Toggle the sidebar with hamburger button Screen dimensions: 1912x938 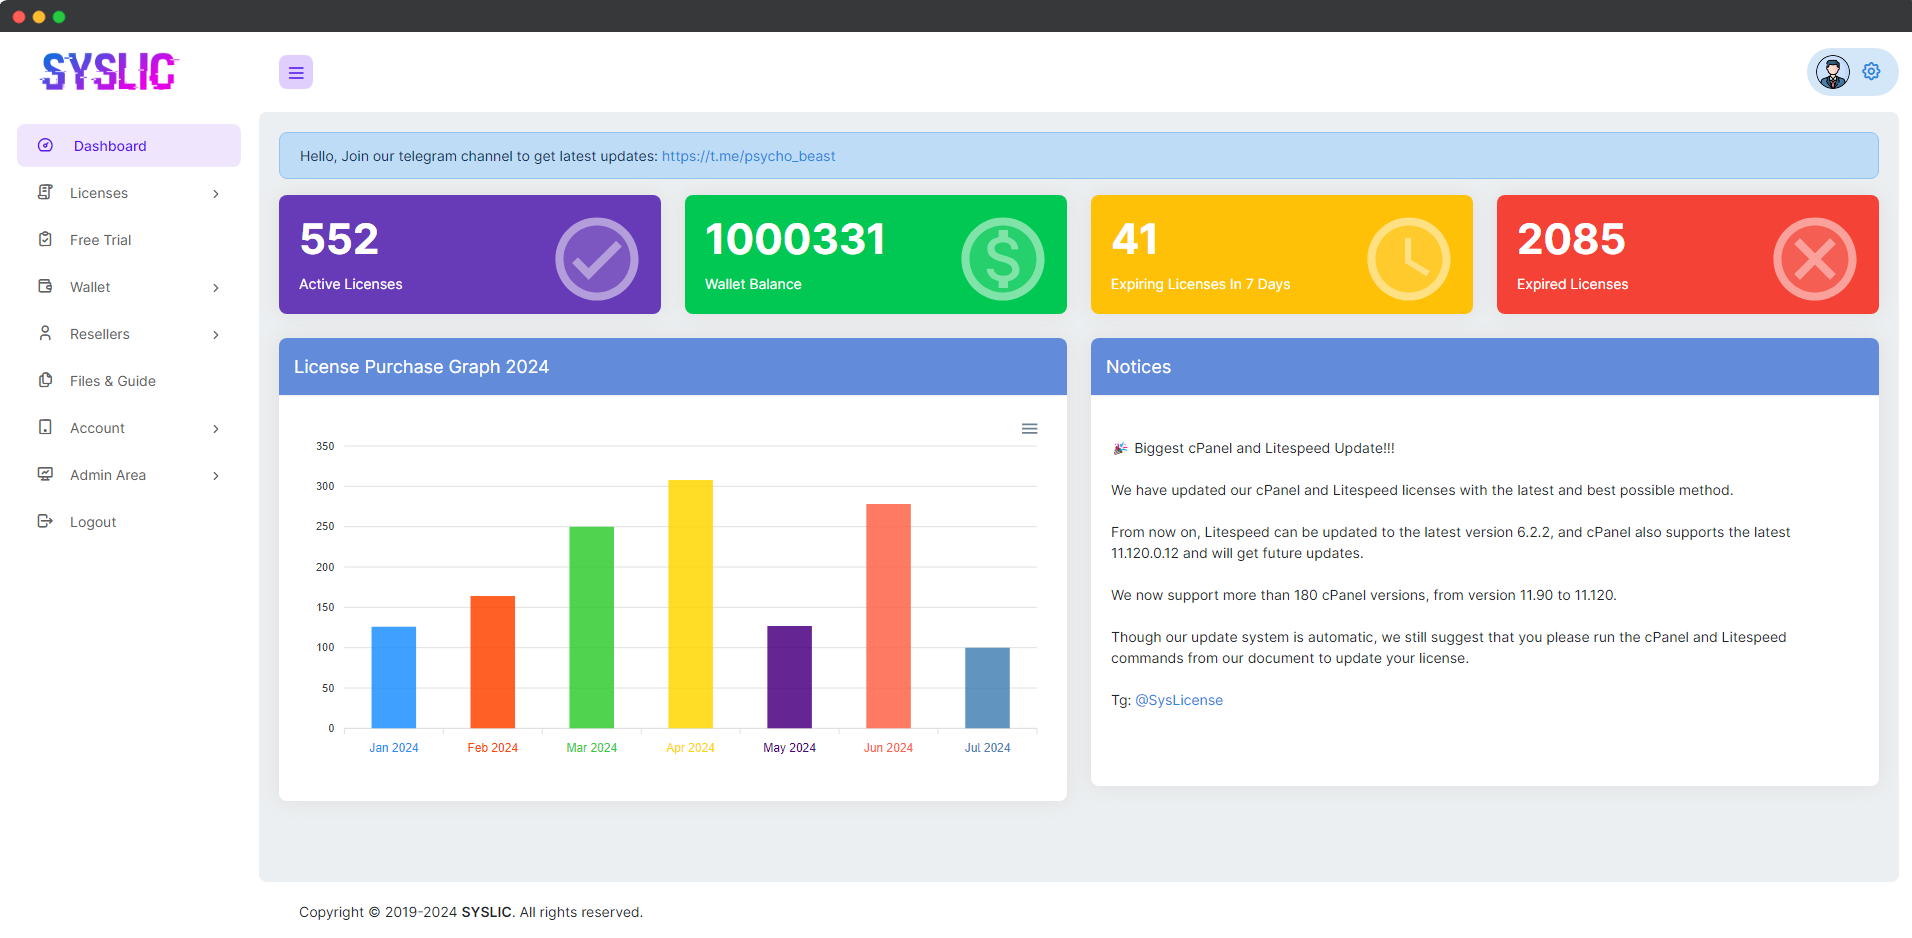(x=296, y=72)
